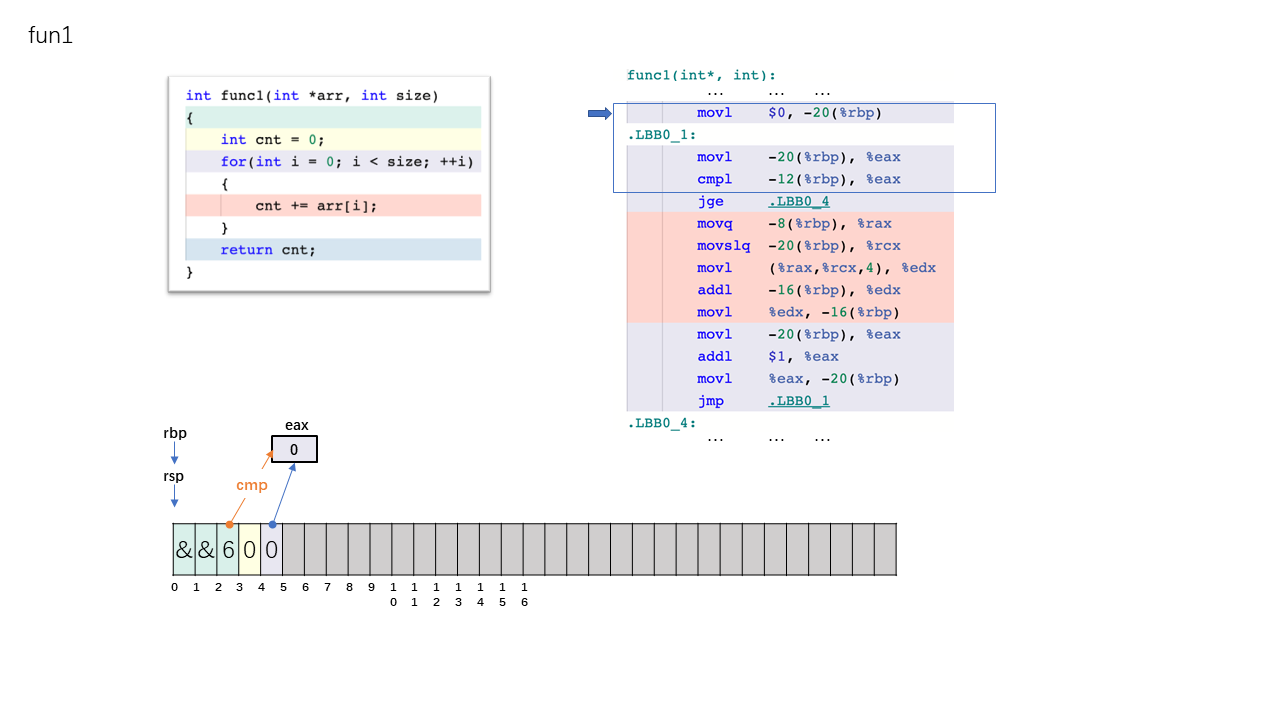1280x720 pixels.
Task: Click the ".LBB0_1:" block label
Action: pyautogui.click(x=662, y=135)
